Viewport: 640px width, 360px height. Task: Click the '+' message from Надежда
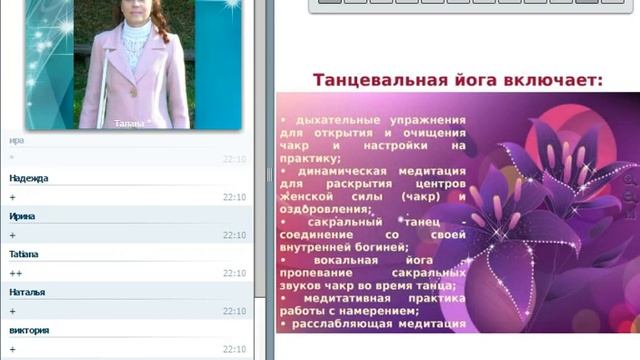pyautogui.click(x=13, y=198)
